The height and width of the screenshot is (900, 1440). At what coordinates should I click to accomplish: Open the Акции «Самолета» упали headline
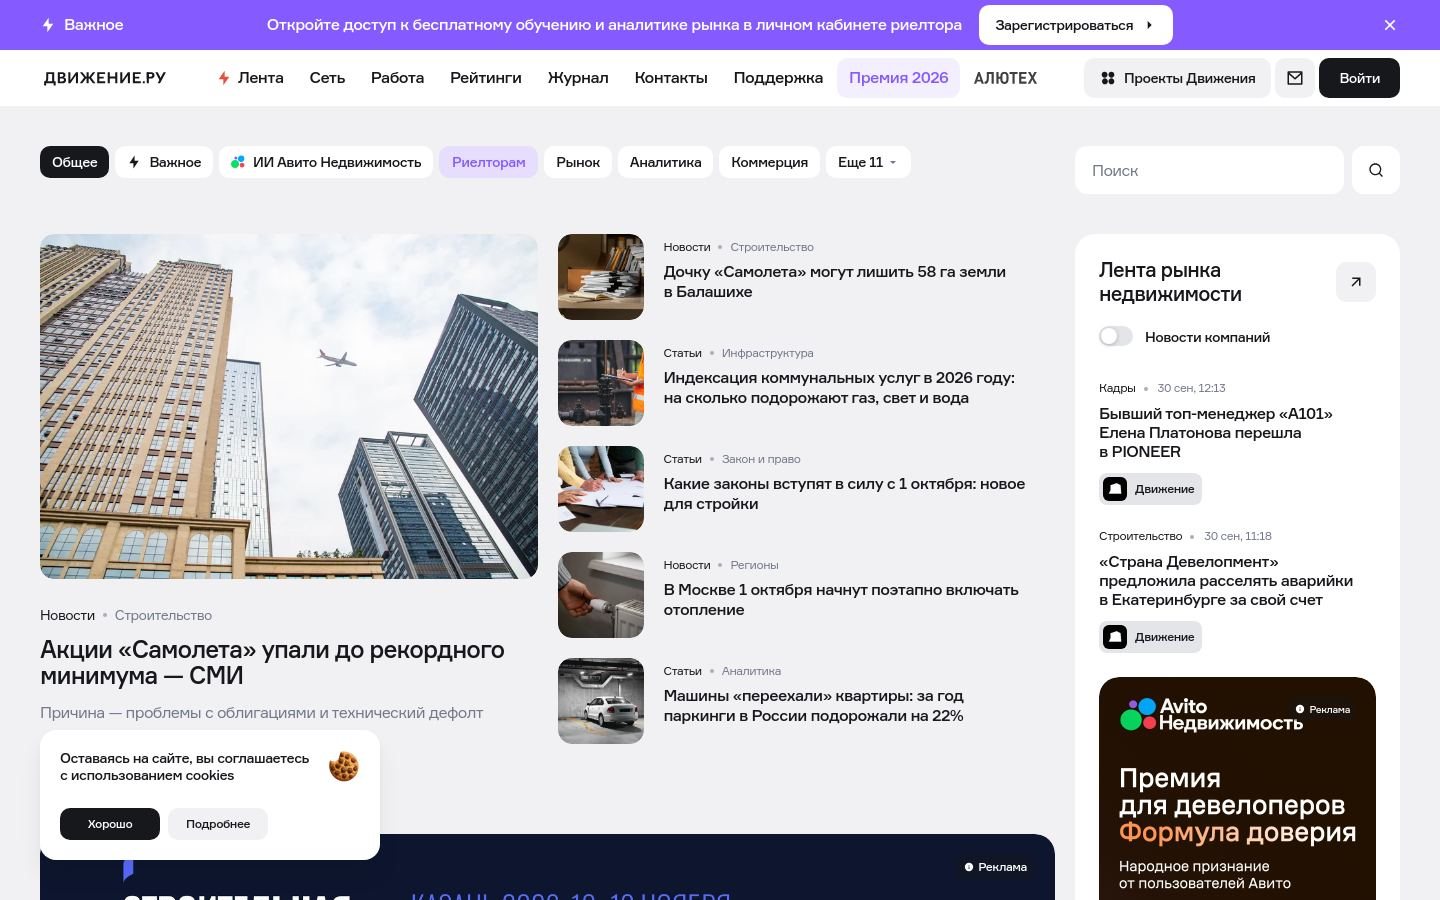[272, 662]
